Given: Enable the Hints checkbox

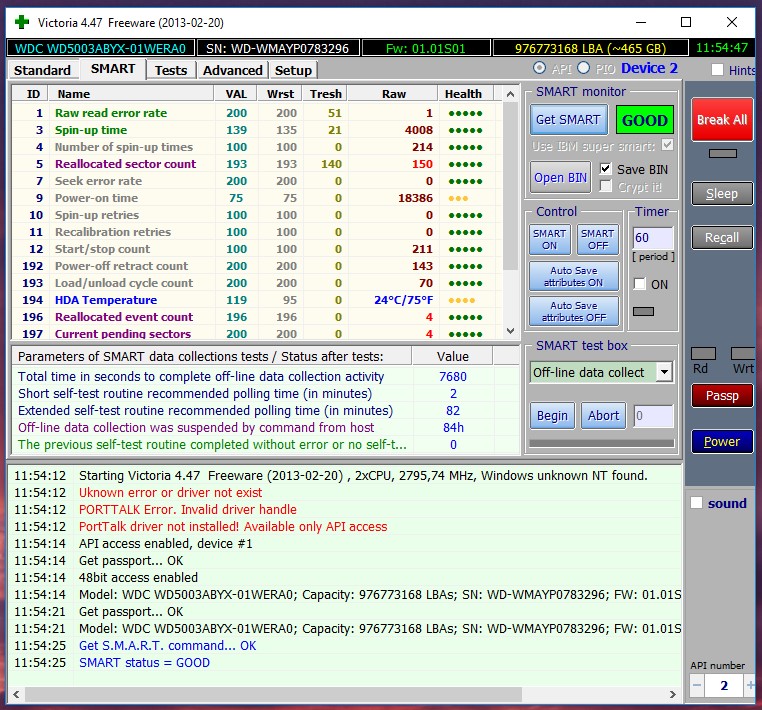Looking at the screenshot, I should pos(717,70).
